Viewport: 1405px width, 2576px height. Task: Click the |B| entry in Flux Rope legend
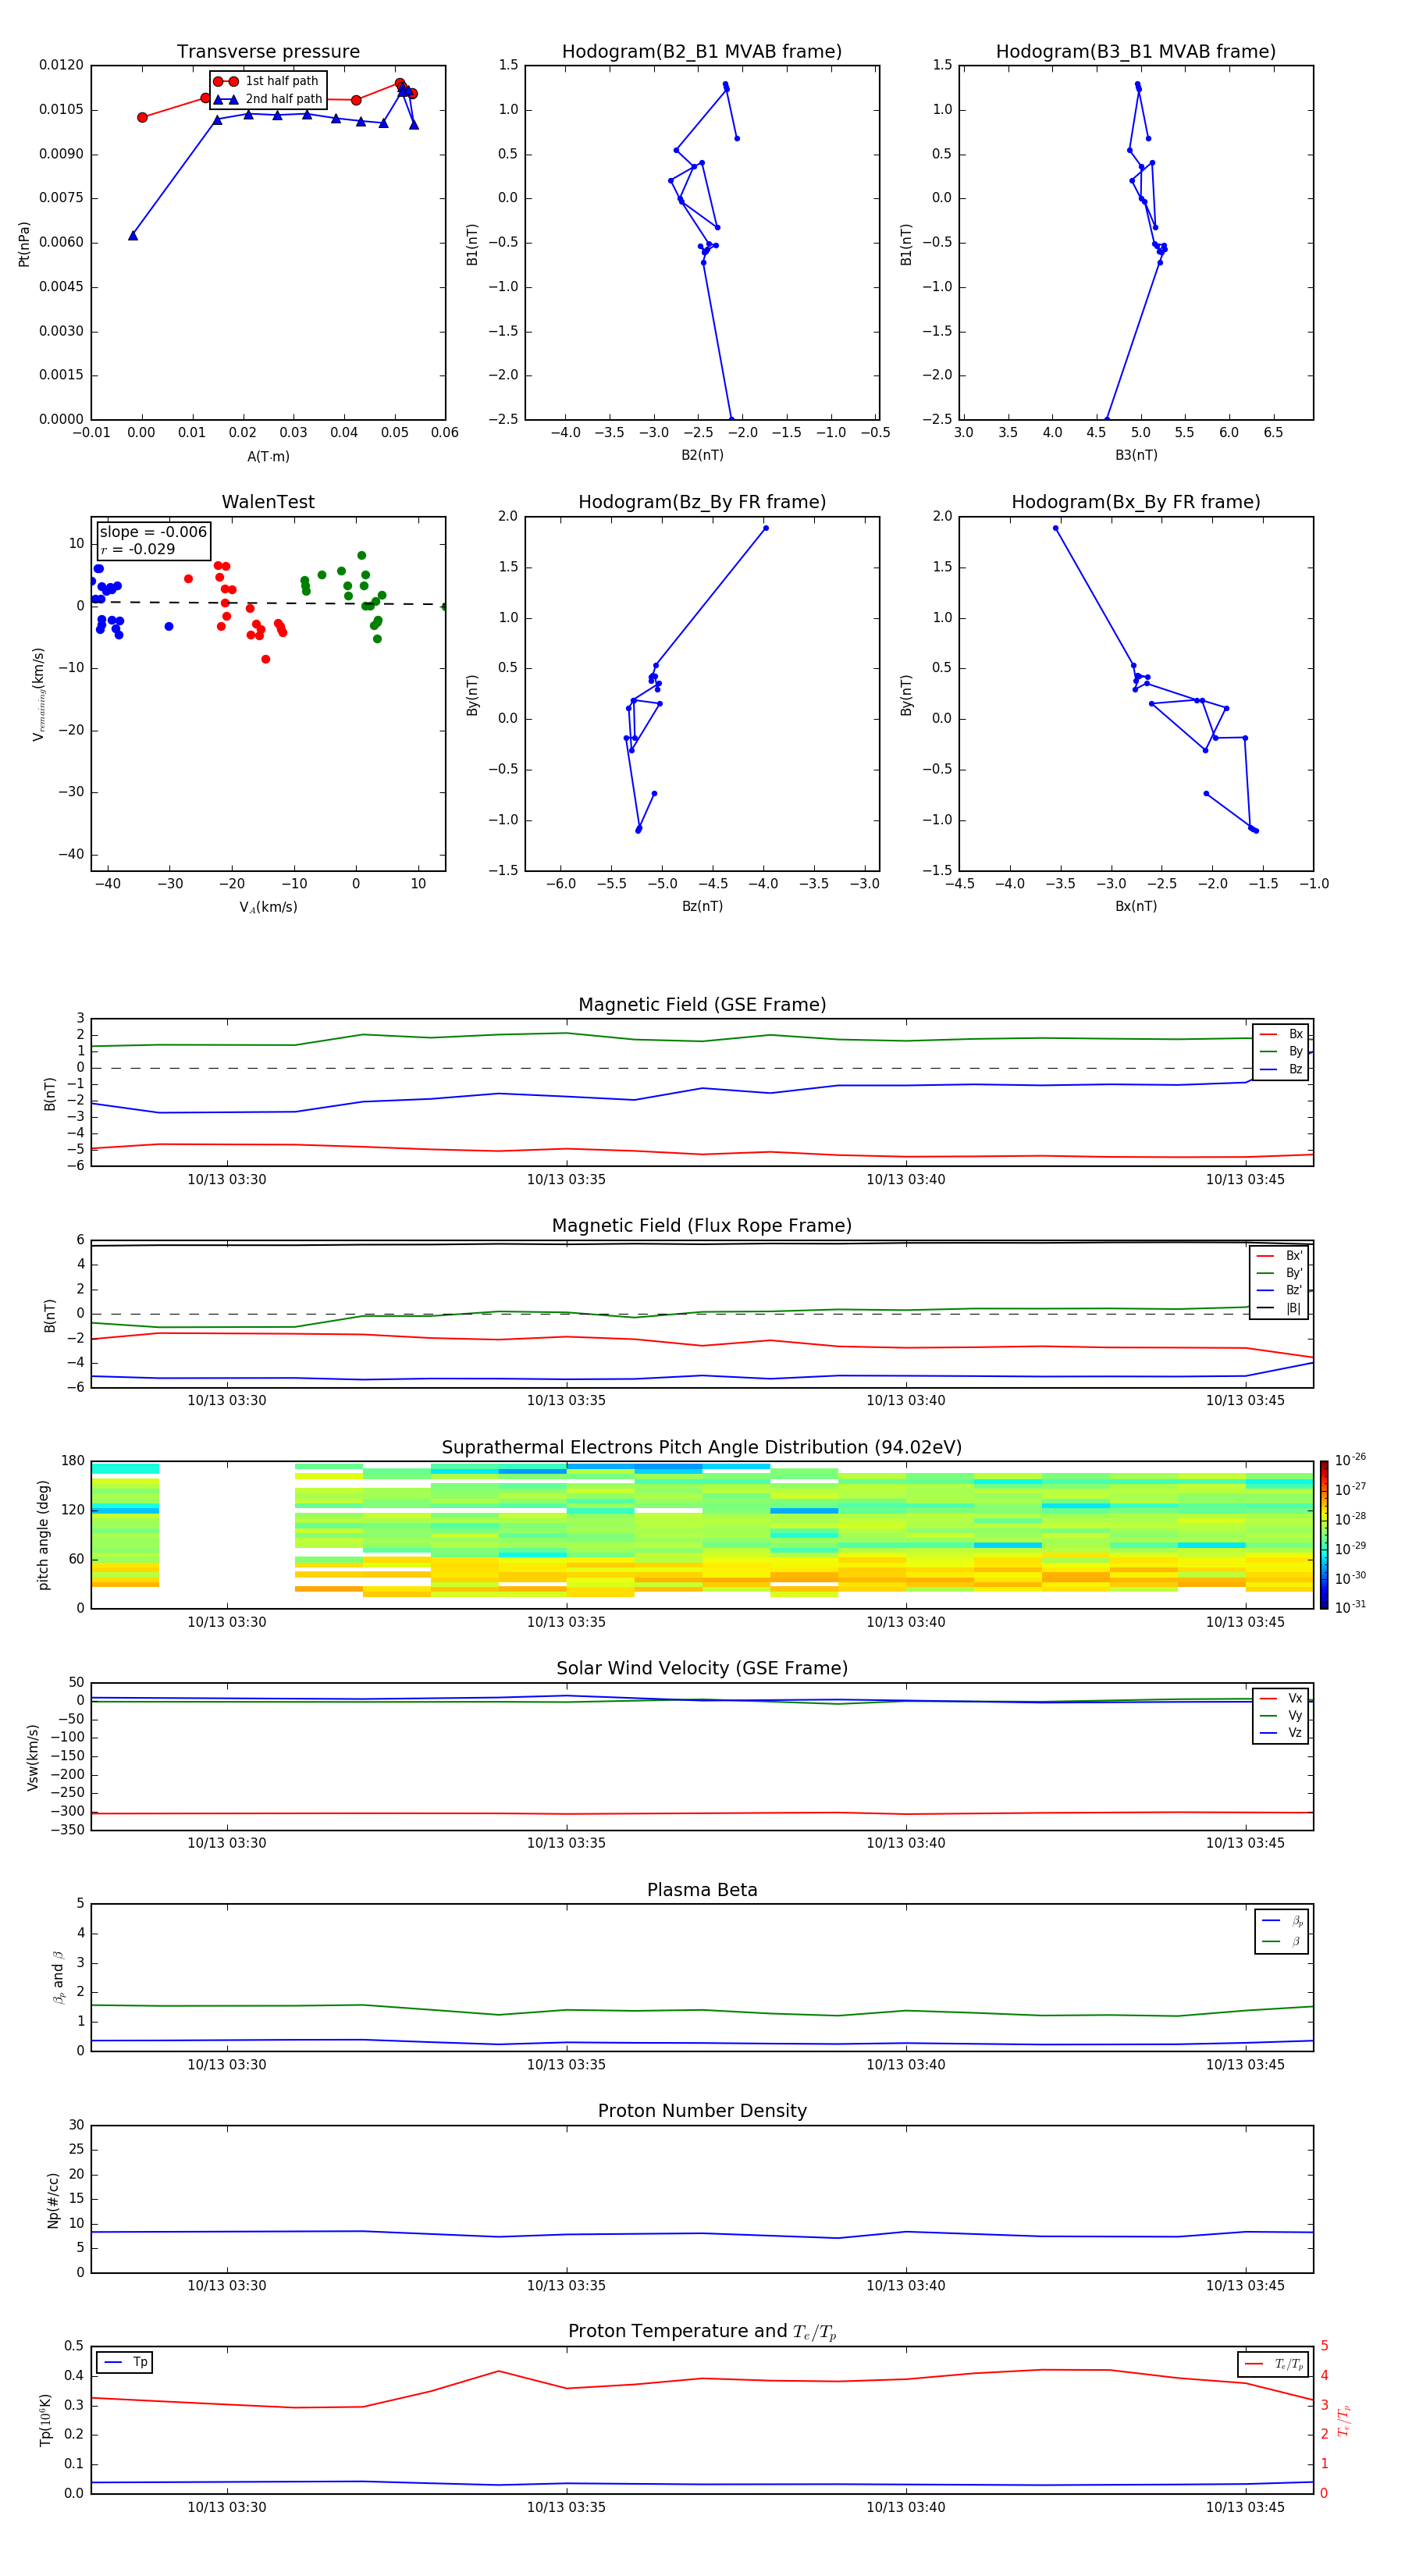click(1280, 1308)
